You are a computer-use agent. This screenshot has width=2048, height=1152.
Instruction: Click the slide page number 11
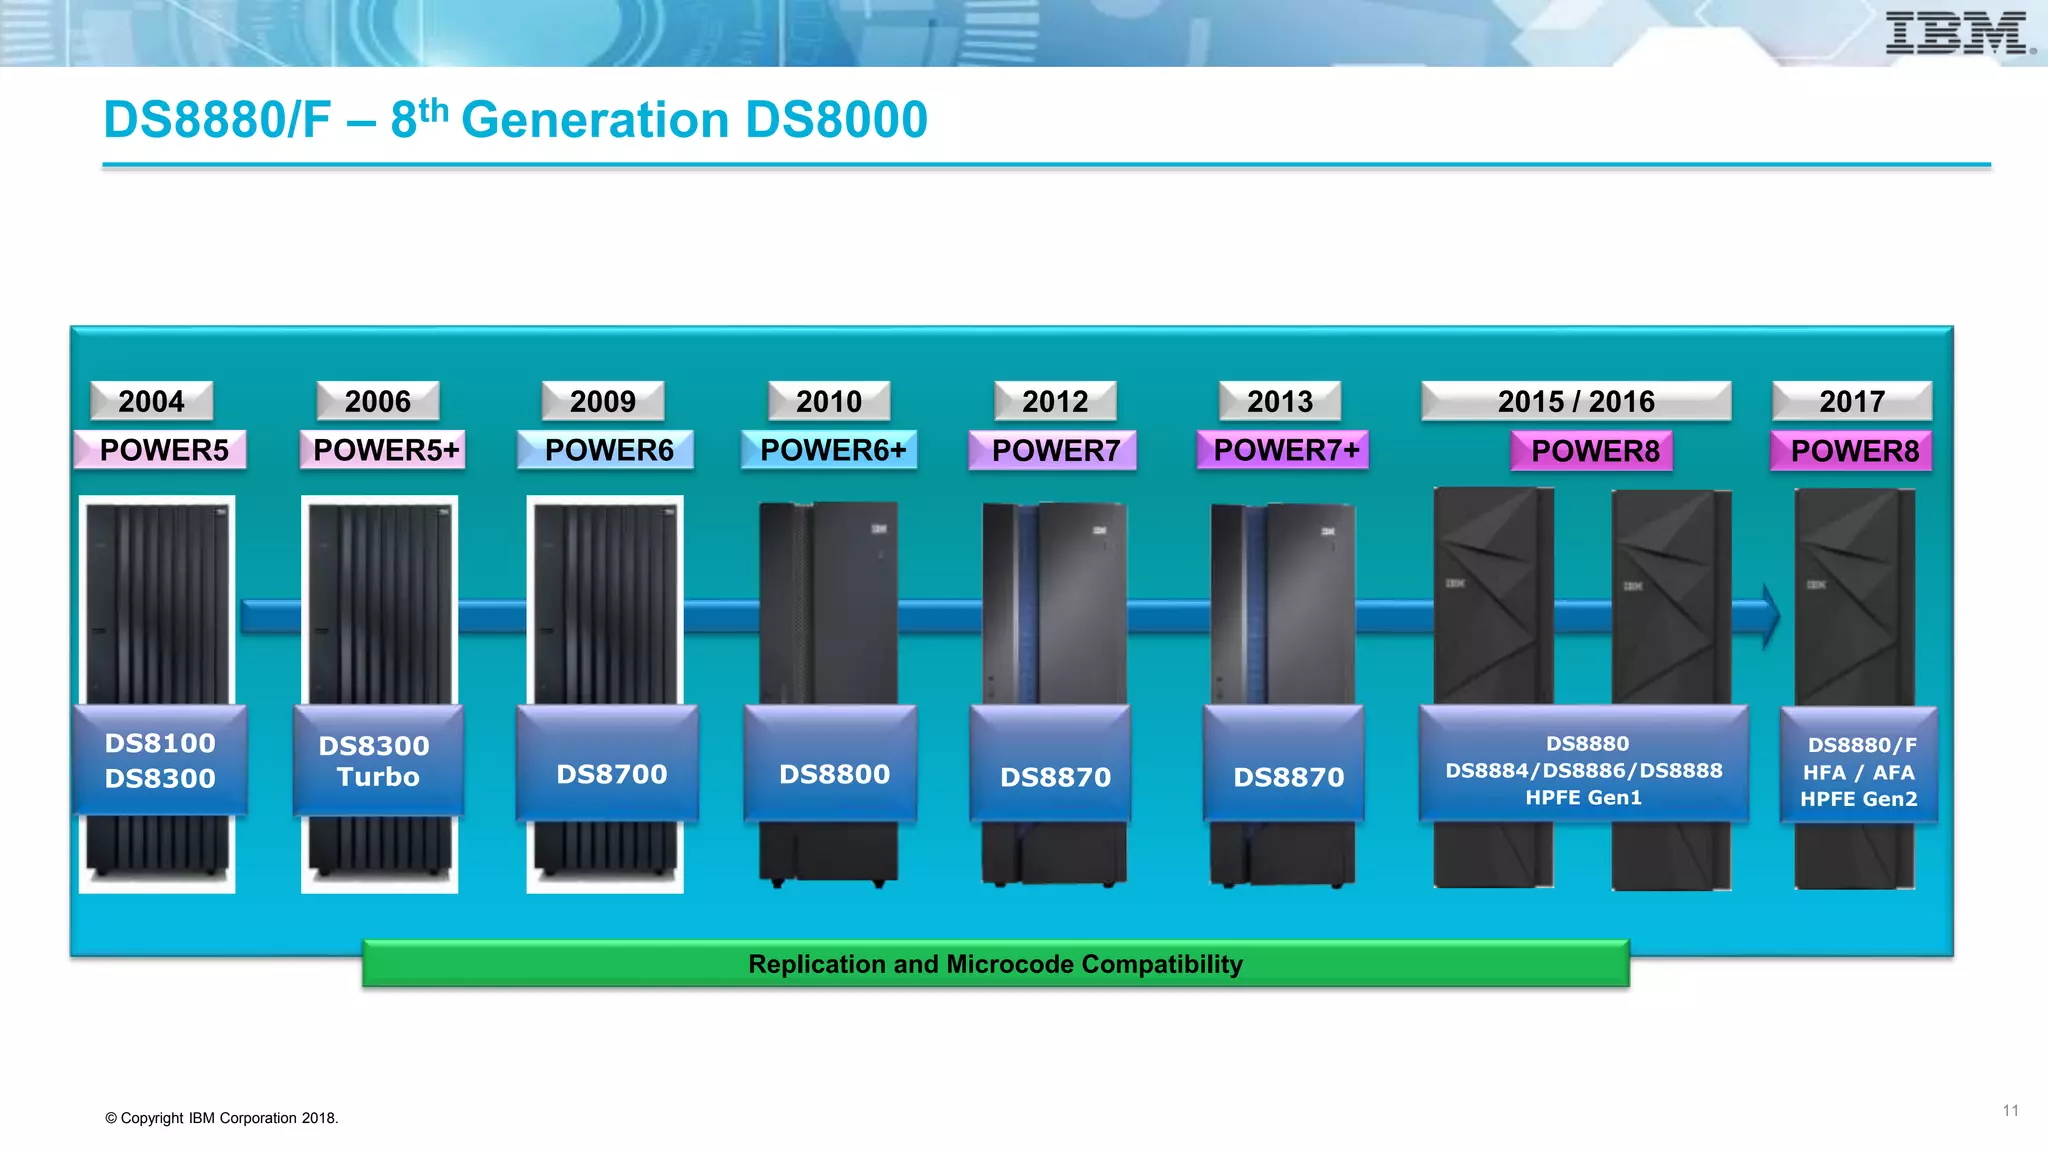pyautogui.click(x=2010, y=1111)
